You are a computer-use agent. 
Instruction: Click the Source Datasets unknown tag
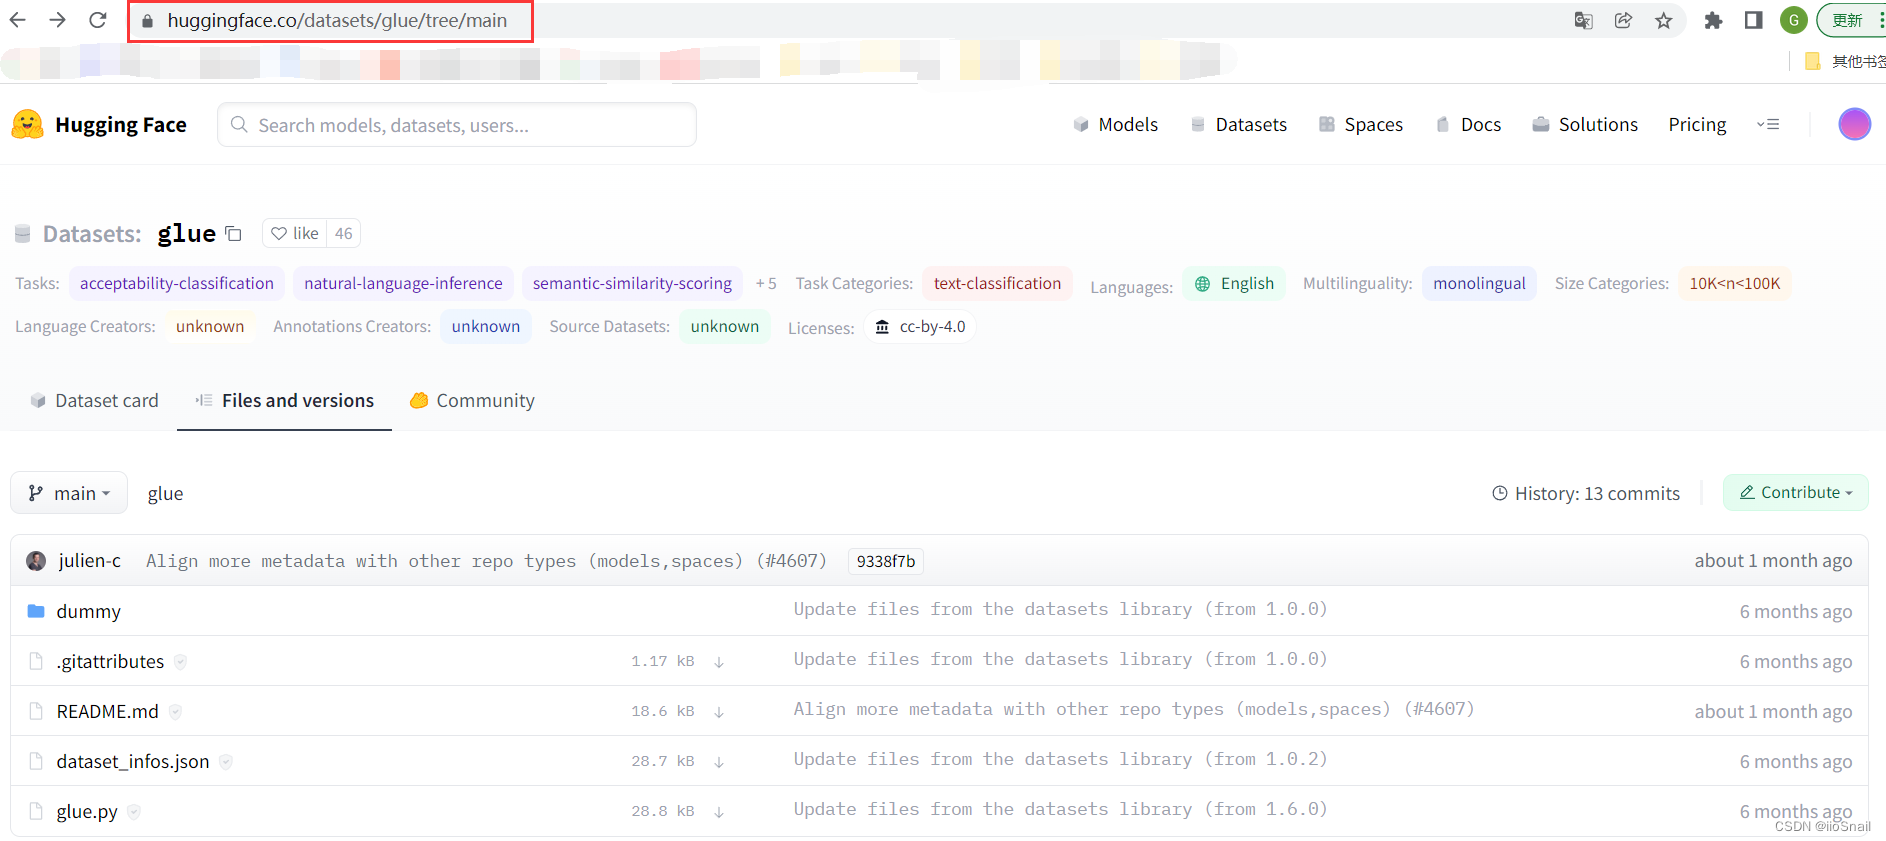(724, 326)
